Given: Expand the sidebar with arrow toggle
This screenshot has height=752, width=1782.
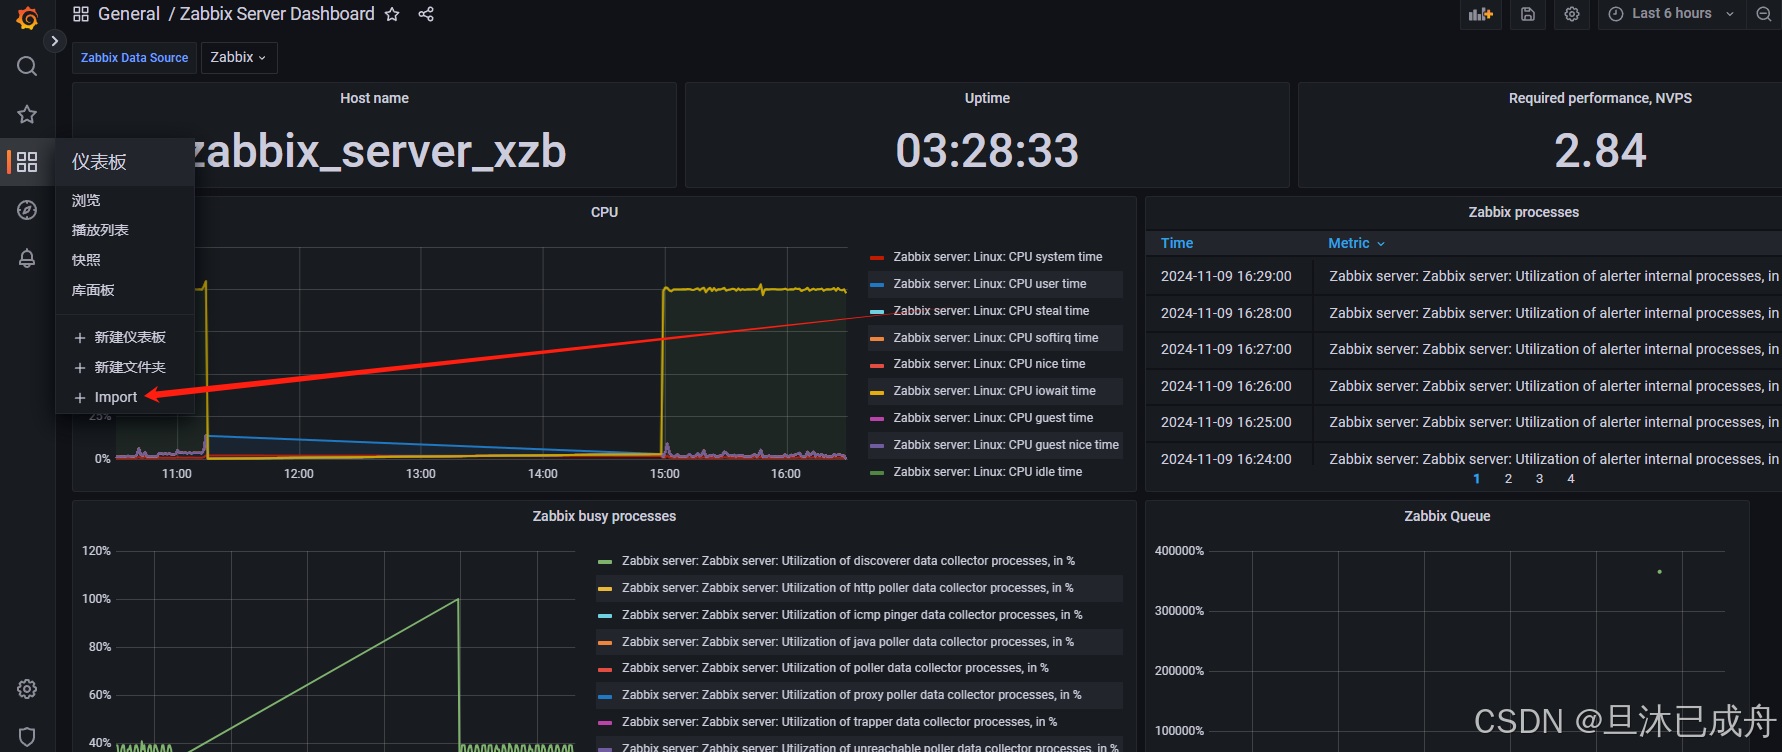Looking at the screenshot, I should 54,41.
